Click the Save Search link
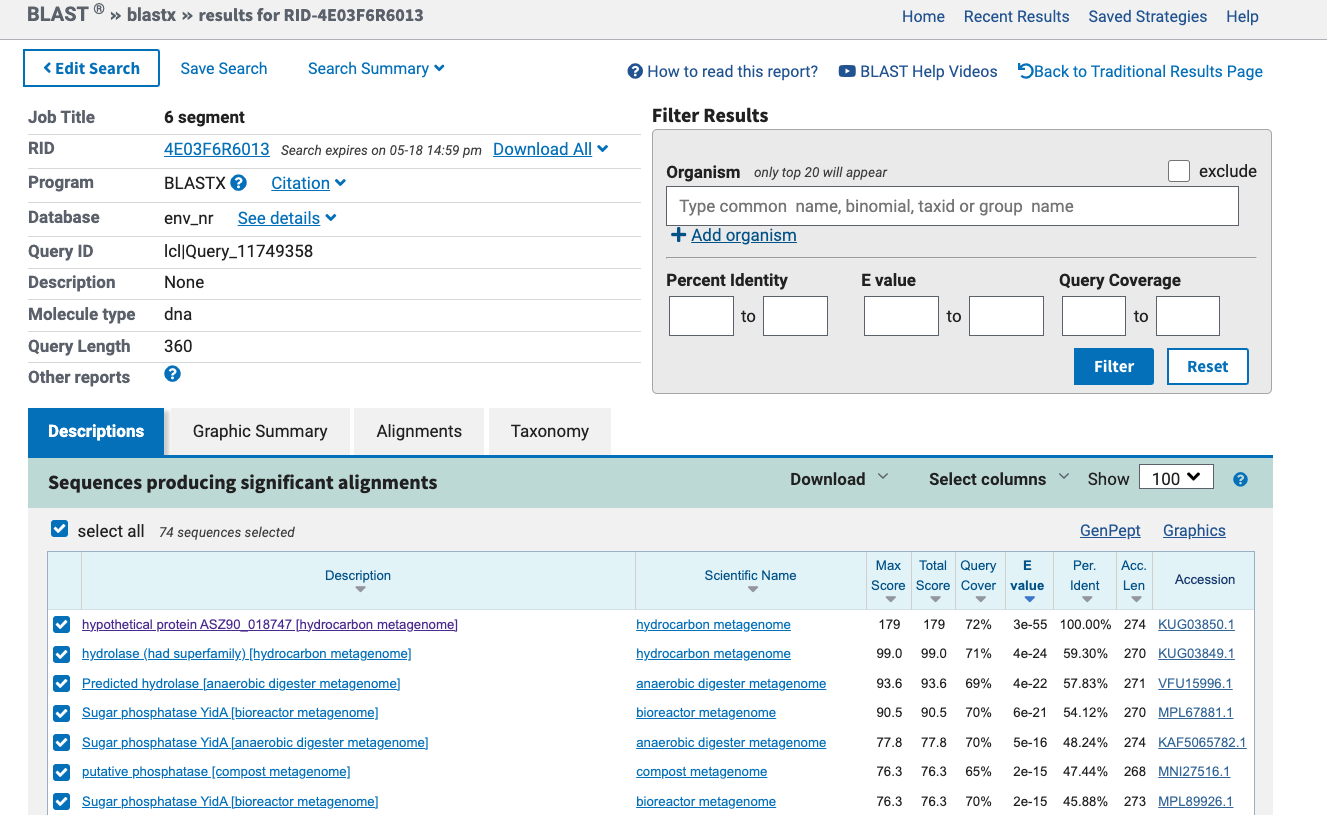Screen dimensions: 1327x815 (224, 68)
